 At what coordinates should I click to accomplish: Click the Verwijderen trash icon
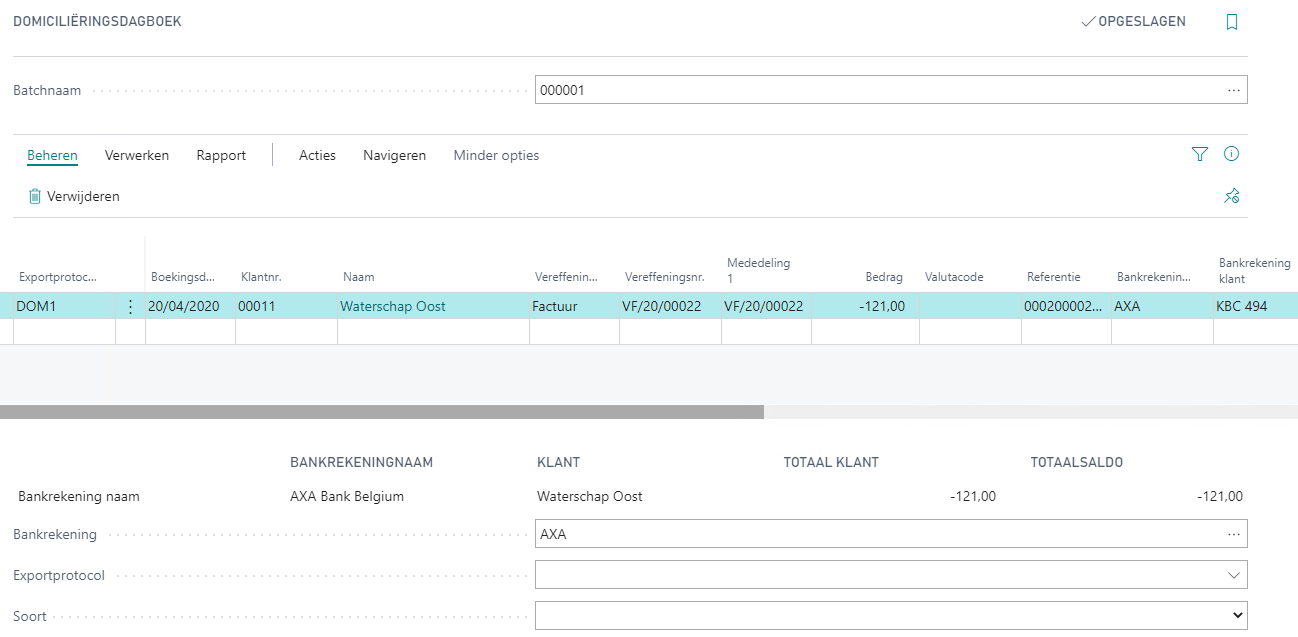point(35,197)
